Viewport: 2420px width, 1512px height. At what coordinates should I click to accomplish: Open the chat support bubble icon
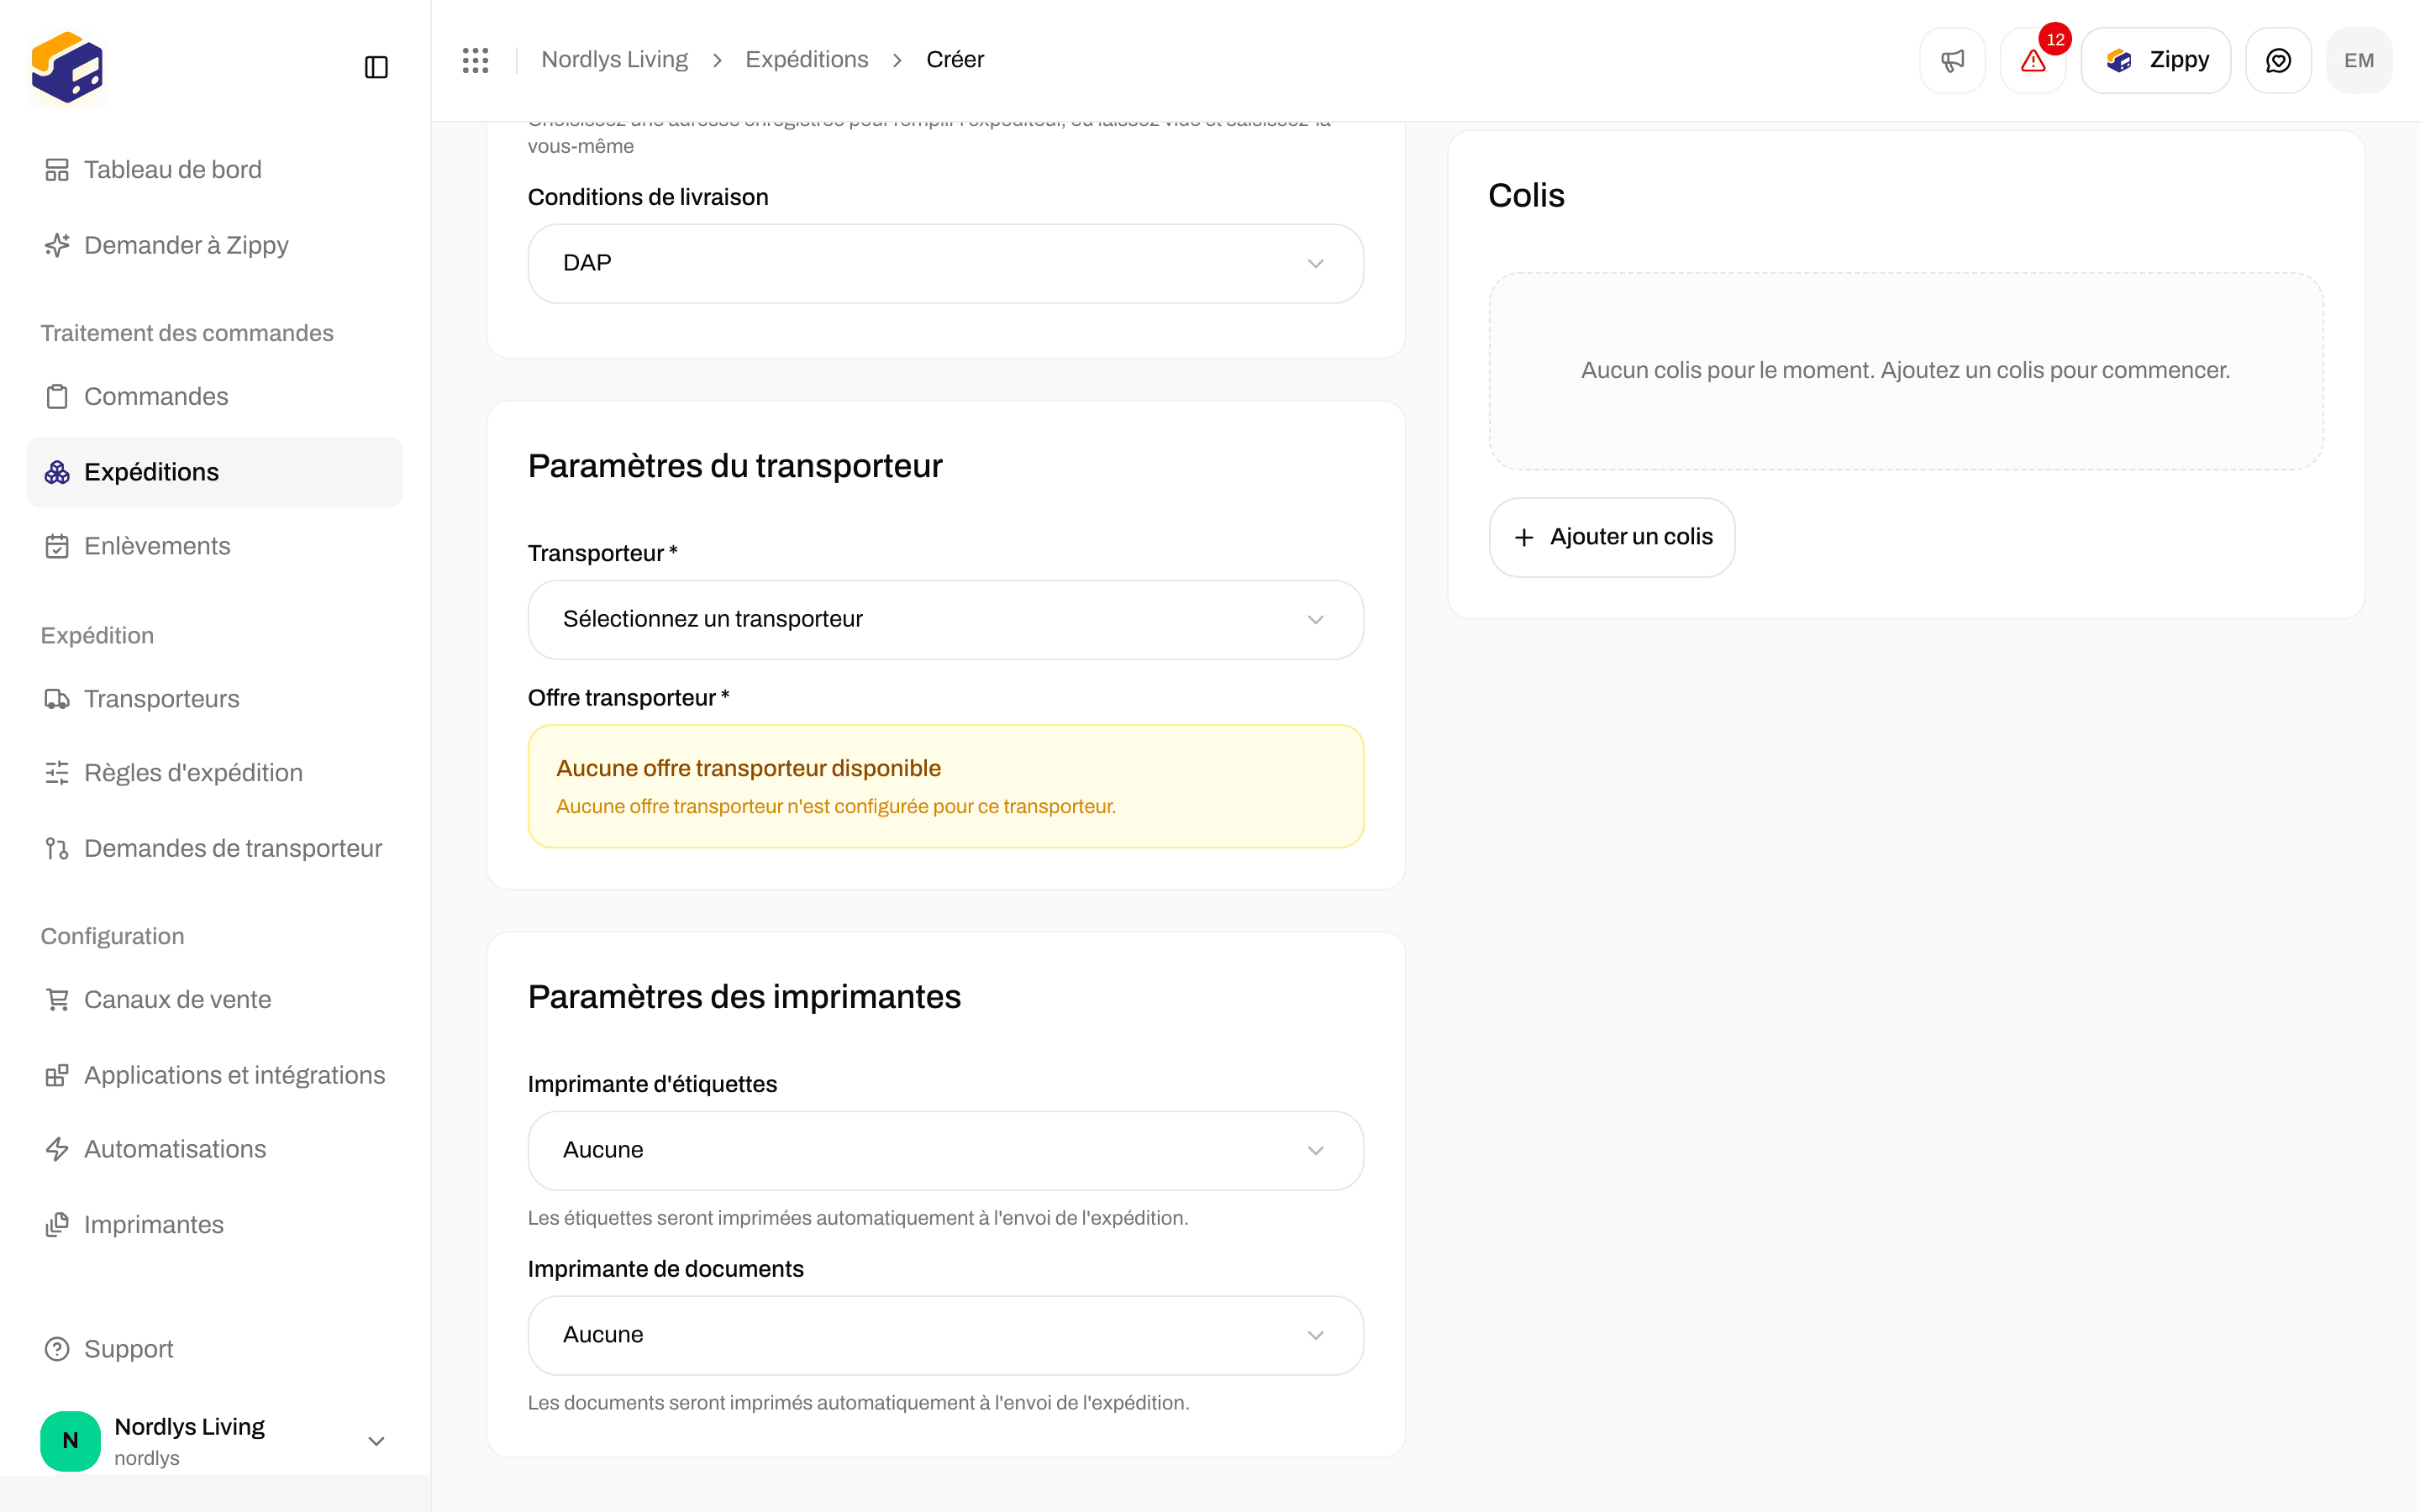2278,60
